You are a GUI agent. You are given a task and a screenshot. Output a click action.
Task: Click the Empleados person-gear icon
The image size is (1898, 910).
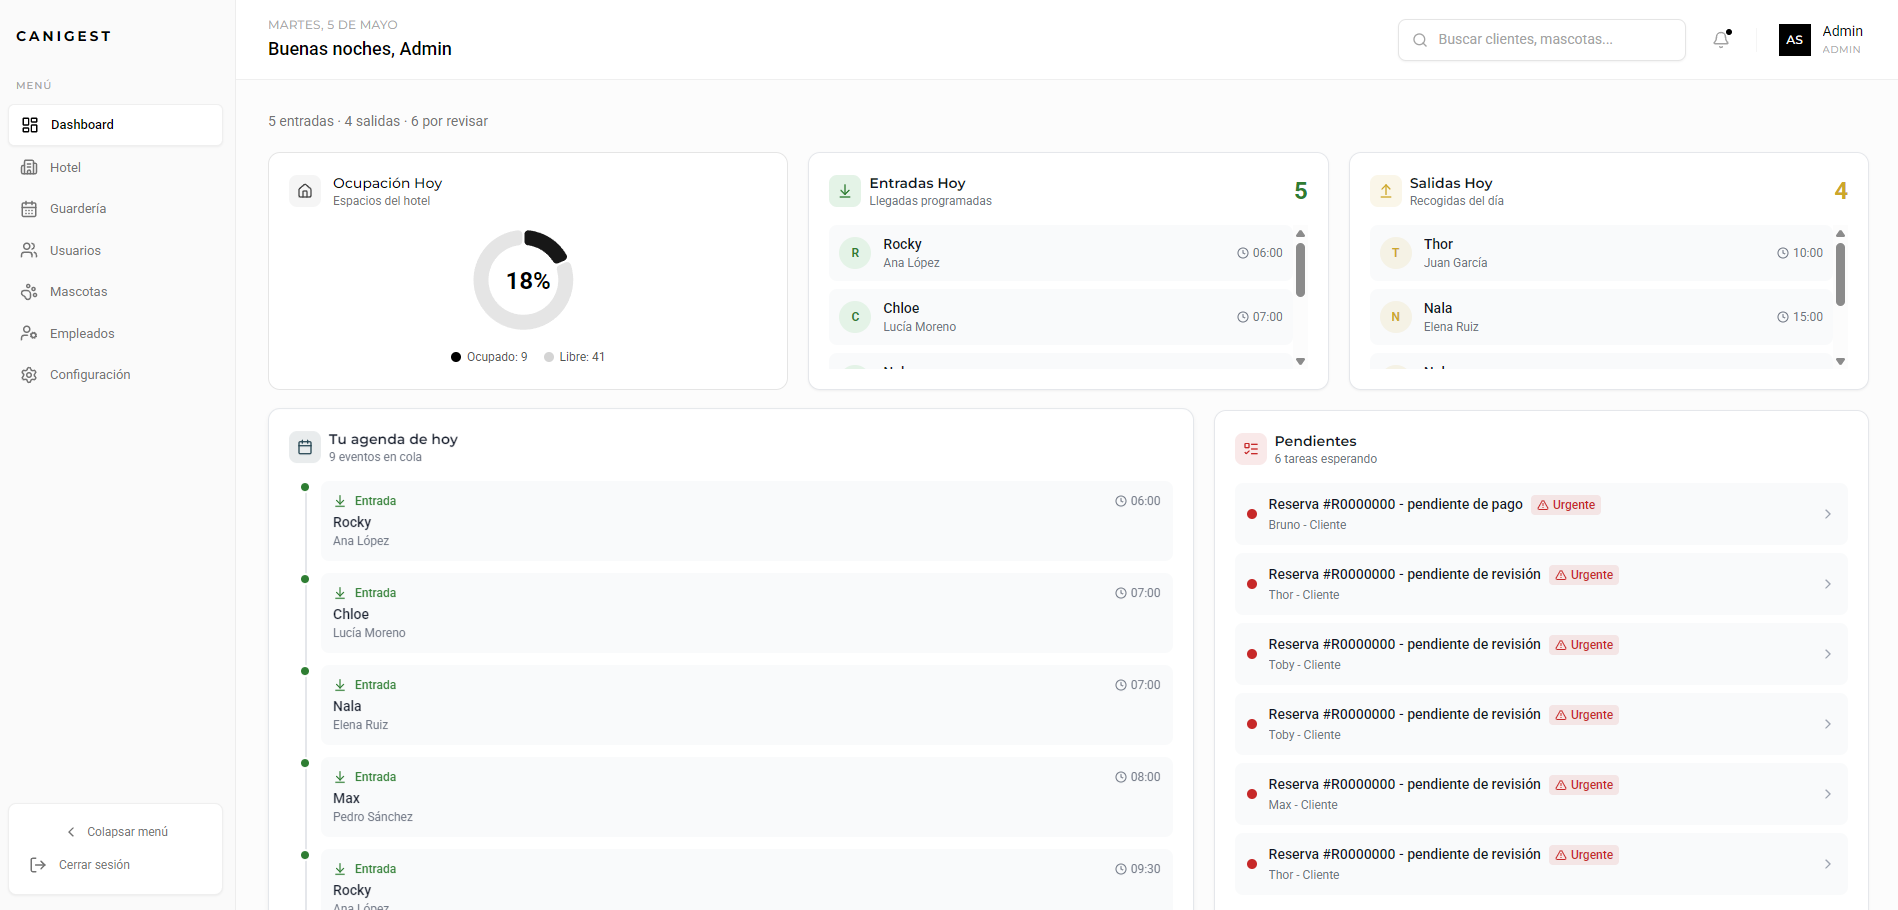coord(30,333)
